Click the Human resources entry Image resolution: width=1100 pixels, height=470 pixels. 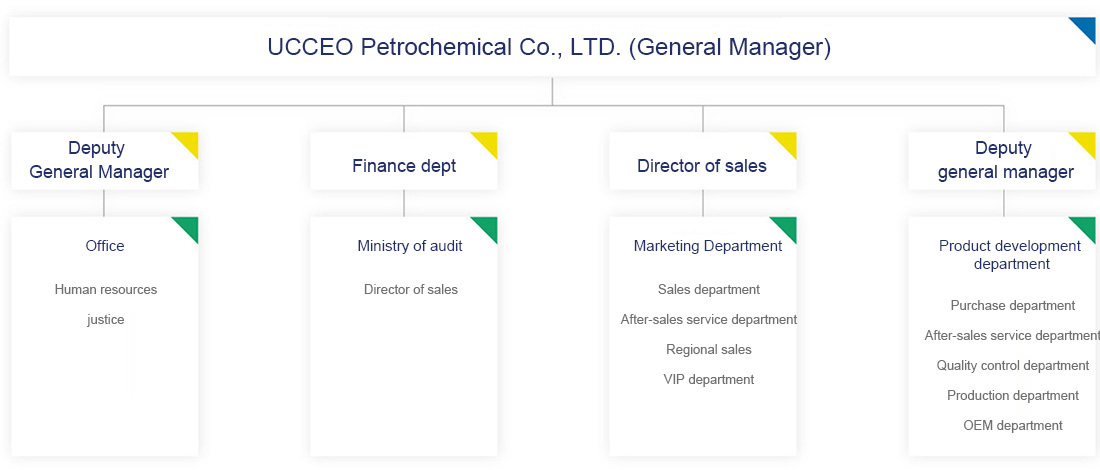tap(106, 289)
